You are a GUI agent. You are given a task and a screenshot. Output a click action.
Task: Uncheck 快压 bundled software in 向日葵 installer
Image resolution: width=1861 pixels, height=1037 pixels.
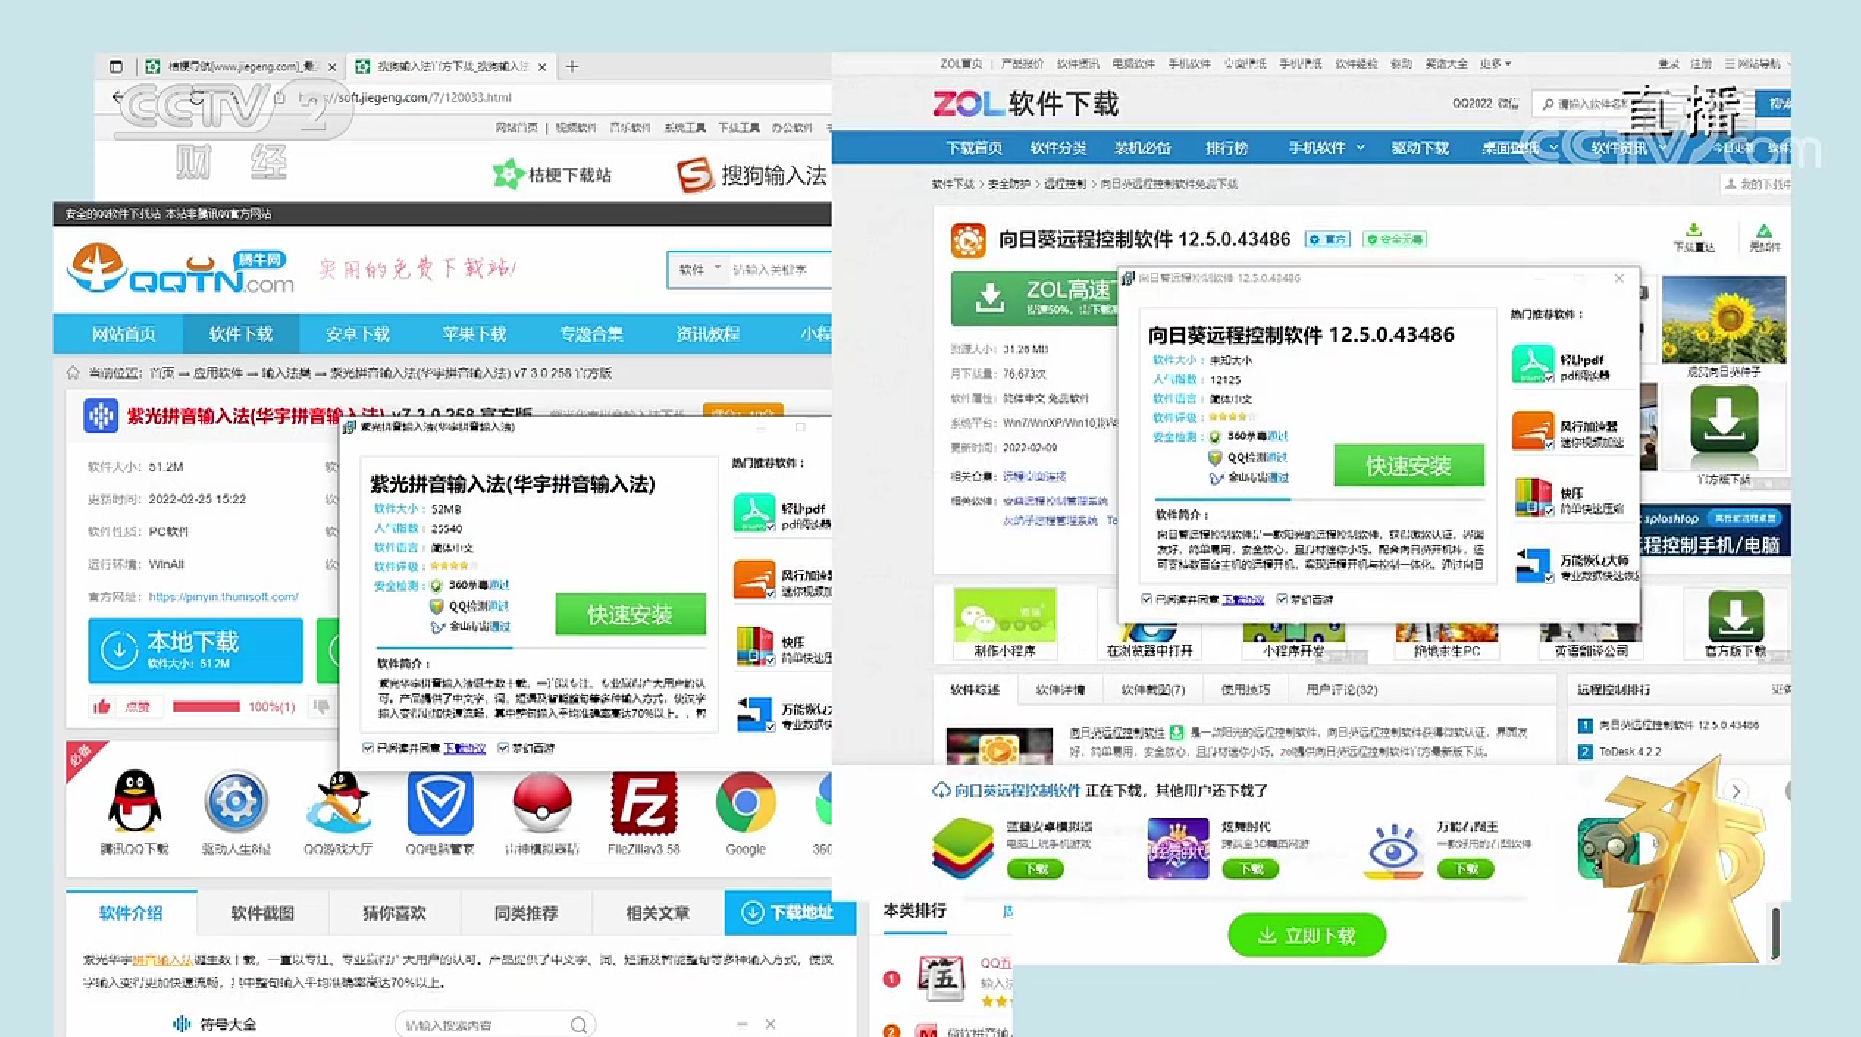pyautogui.click(x=1549, y=511)
